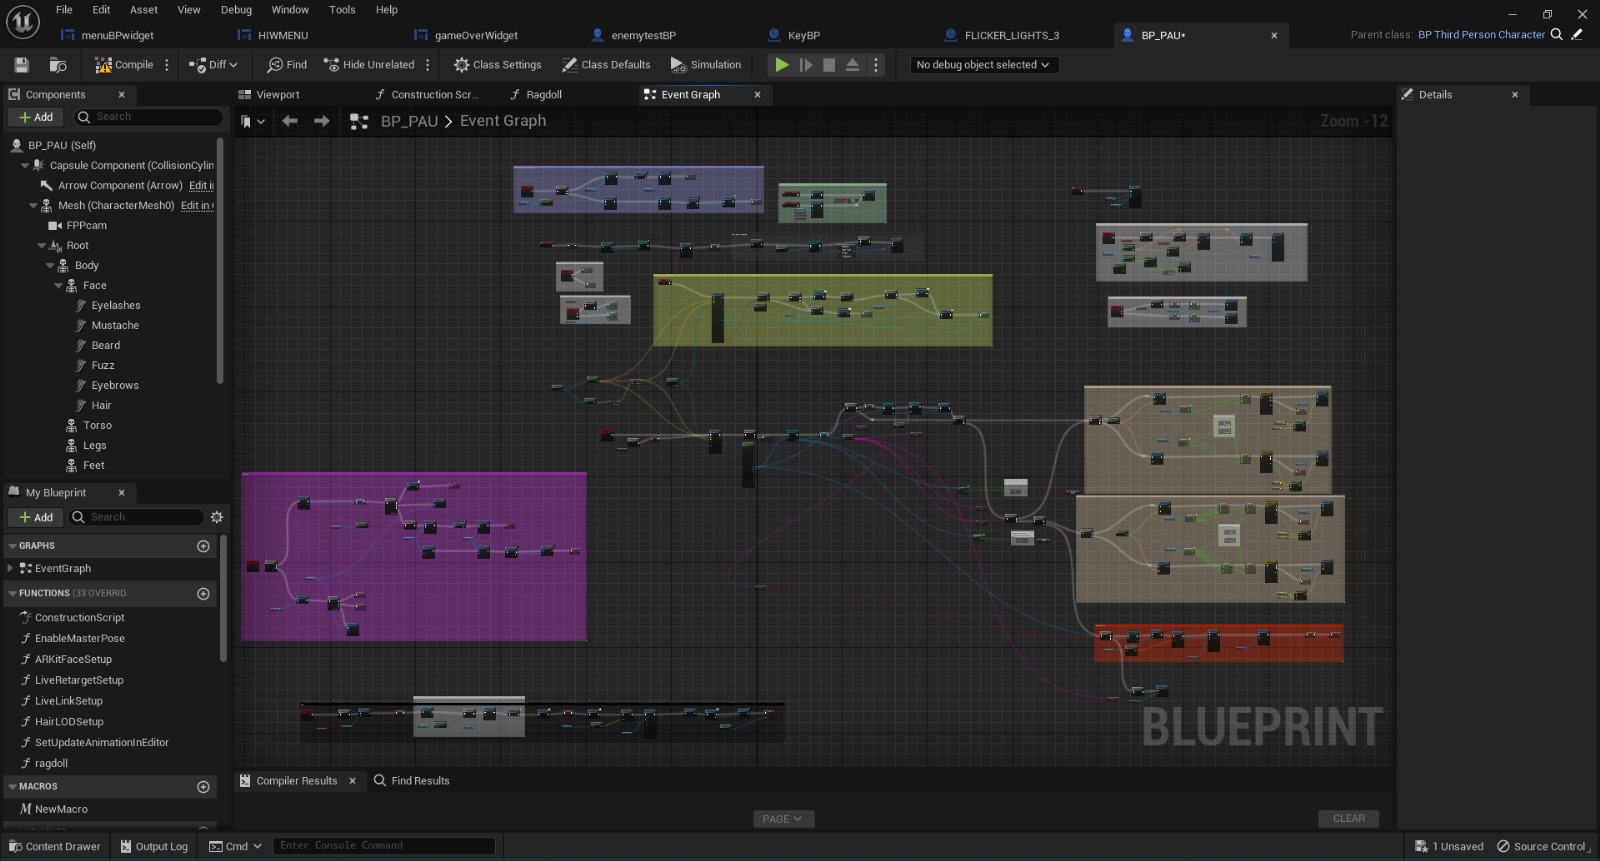
Task: Open the Tools menu
Action: [x=342, y=10]
